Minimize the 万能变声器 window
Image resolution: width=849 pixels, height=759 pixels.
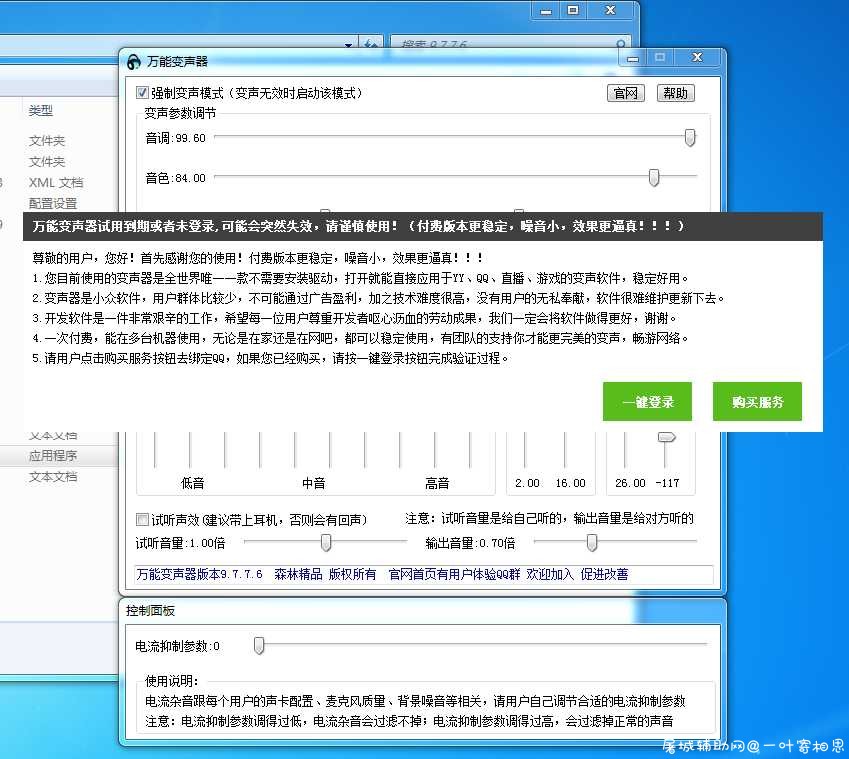[632, 58]
